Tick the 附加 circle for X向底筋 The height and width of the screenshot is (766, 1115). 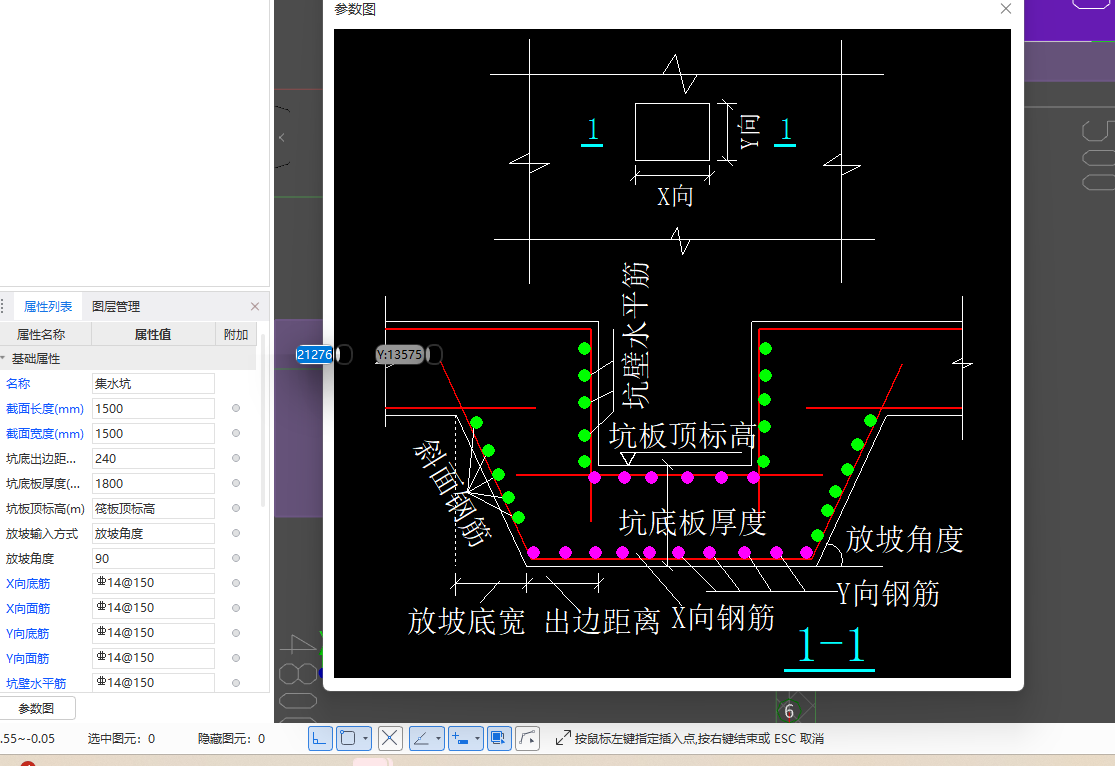pos(236,583)
